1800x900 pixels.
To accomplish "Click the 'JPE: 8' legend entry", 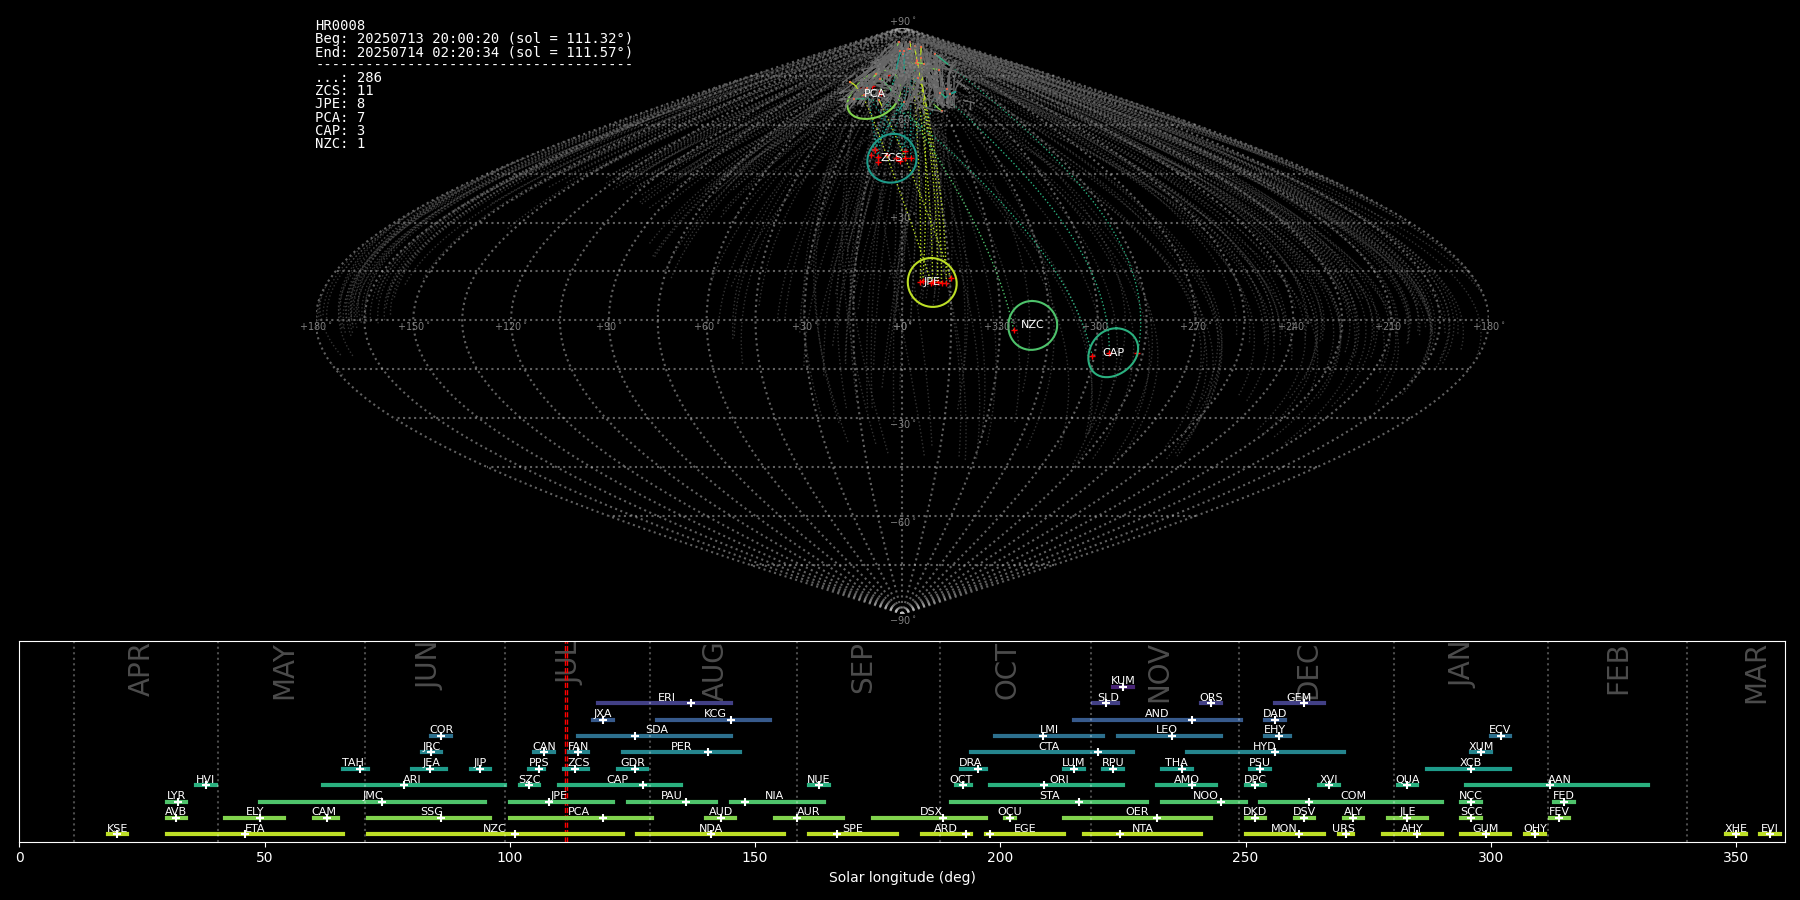I will coord(340,104).
